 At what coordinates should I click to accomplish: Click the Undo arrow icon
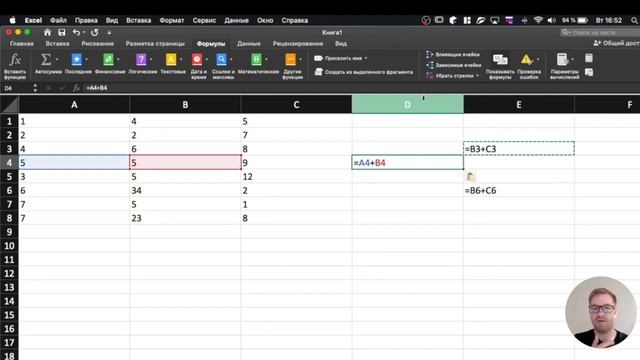pos(76,32)
